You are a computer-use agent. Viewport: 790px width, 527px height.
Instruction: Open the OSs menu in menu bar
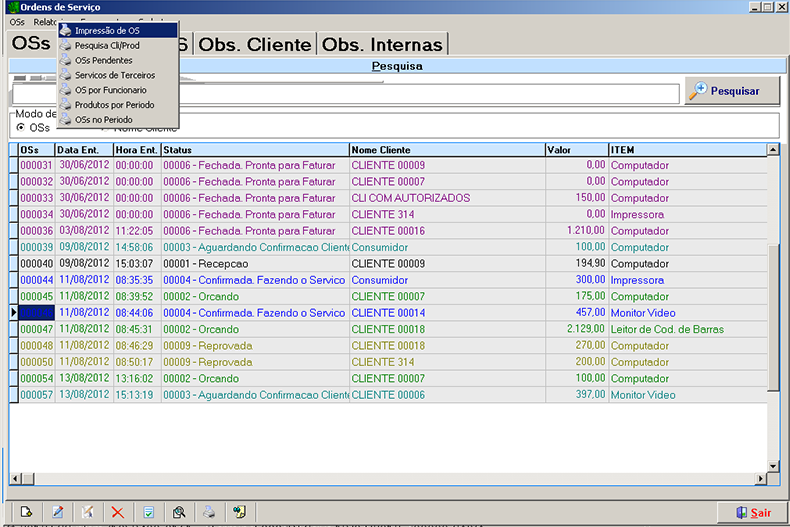click(x=17, y=21)
